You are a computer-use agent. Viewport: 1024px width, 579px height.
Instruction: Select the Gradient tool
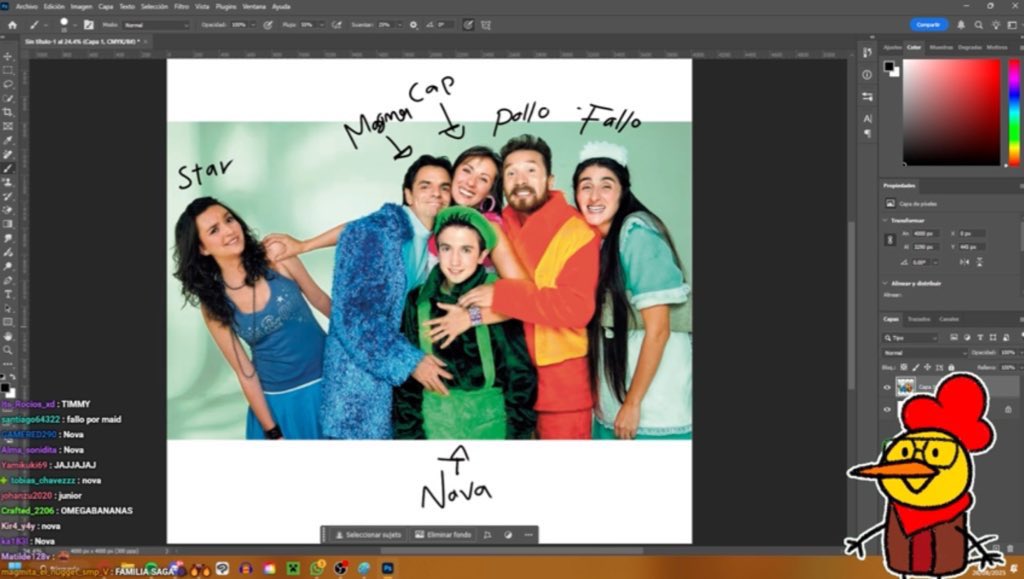tap(8, 224)
